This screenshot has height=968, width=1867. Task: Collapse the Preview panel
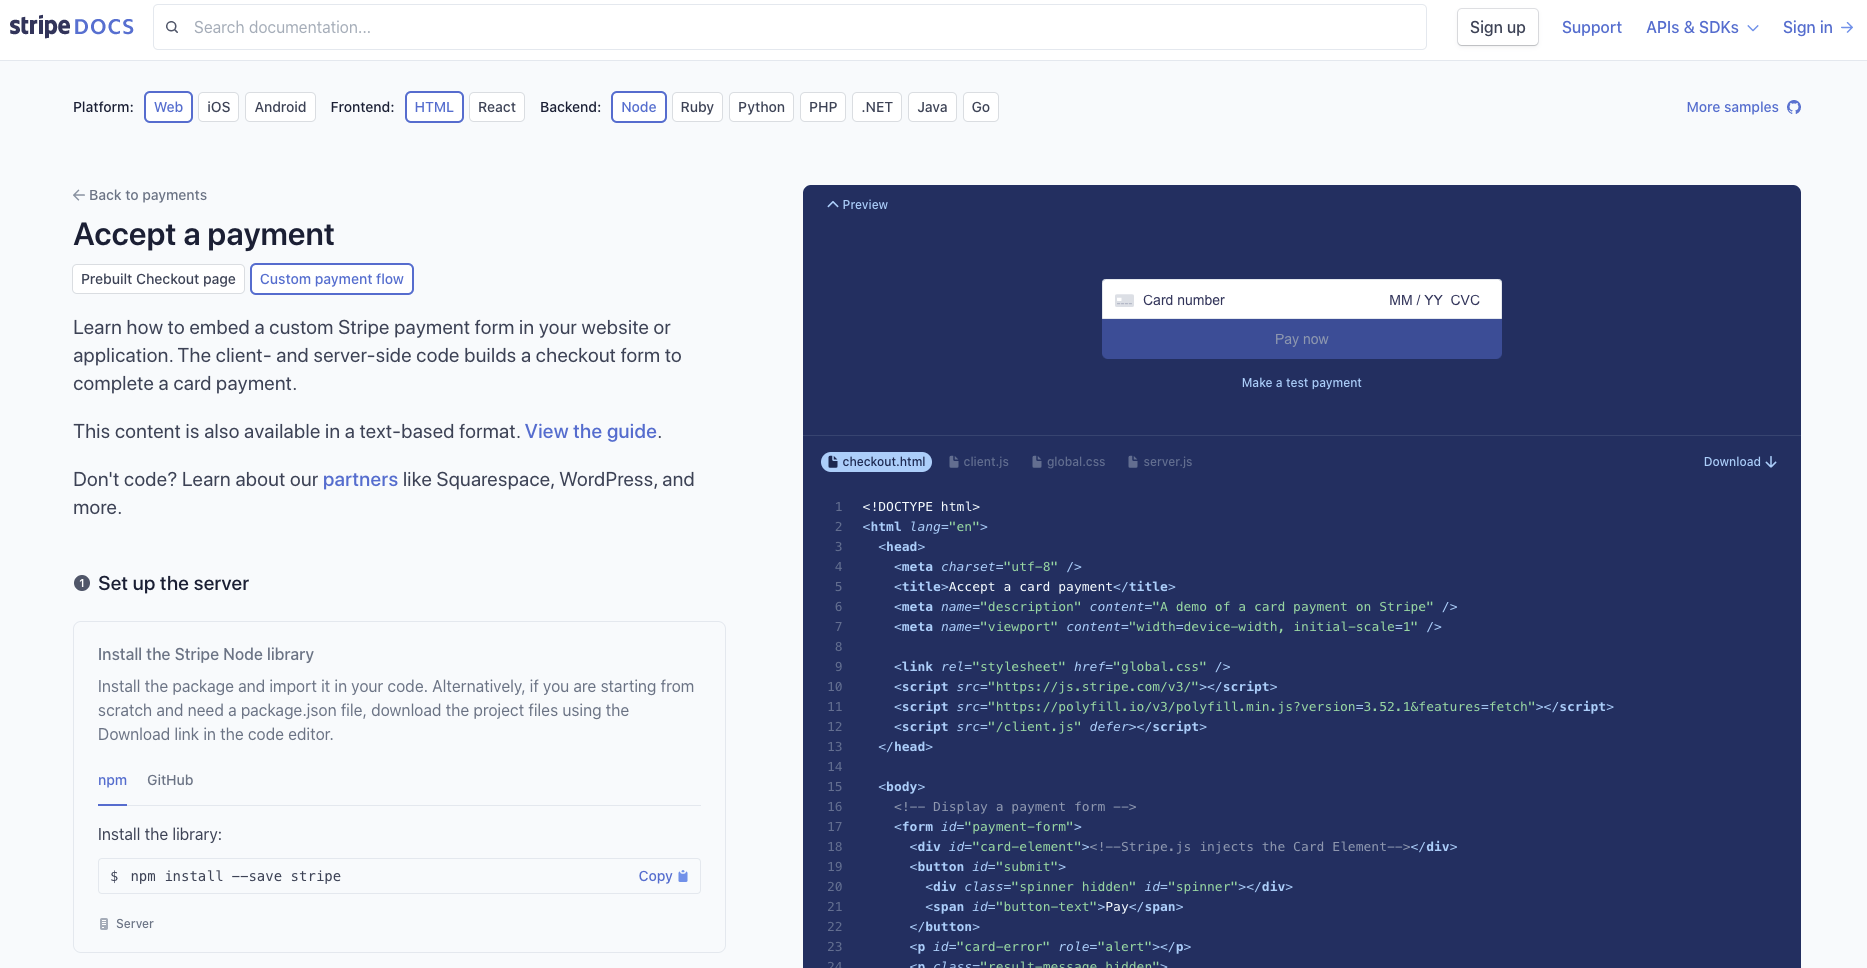point(857,204)
